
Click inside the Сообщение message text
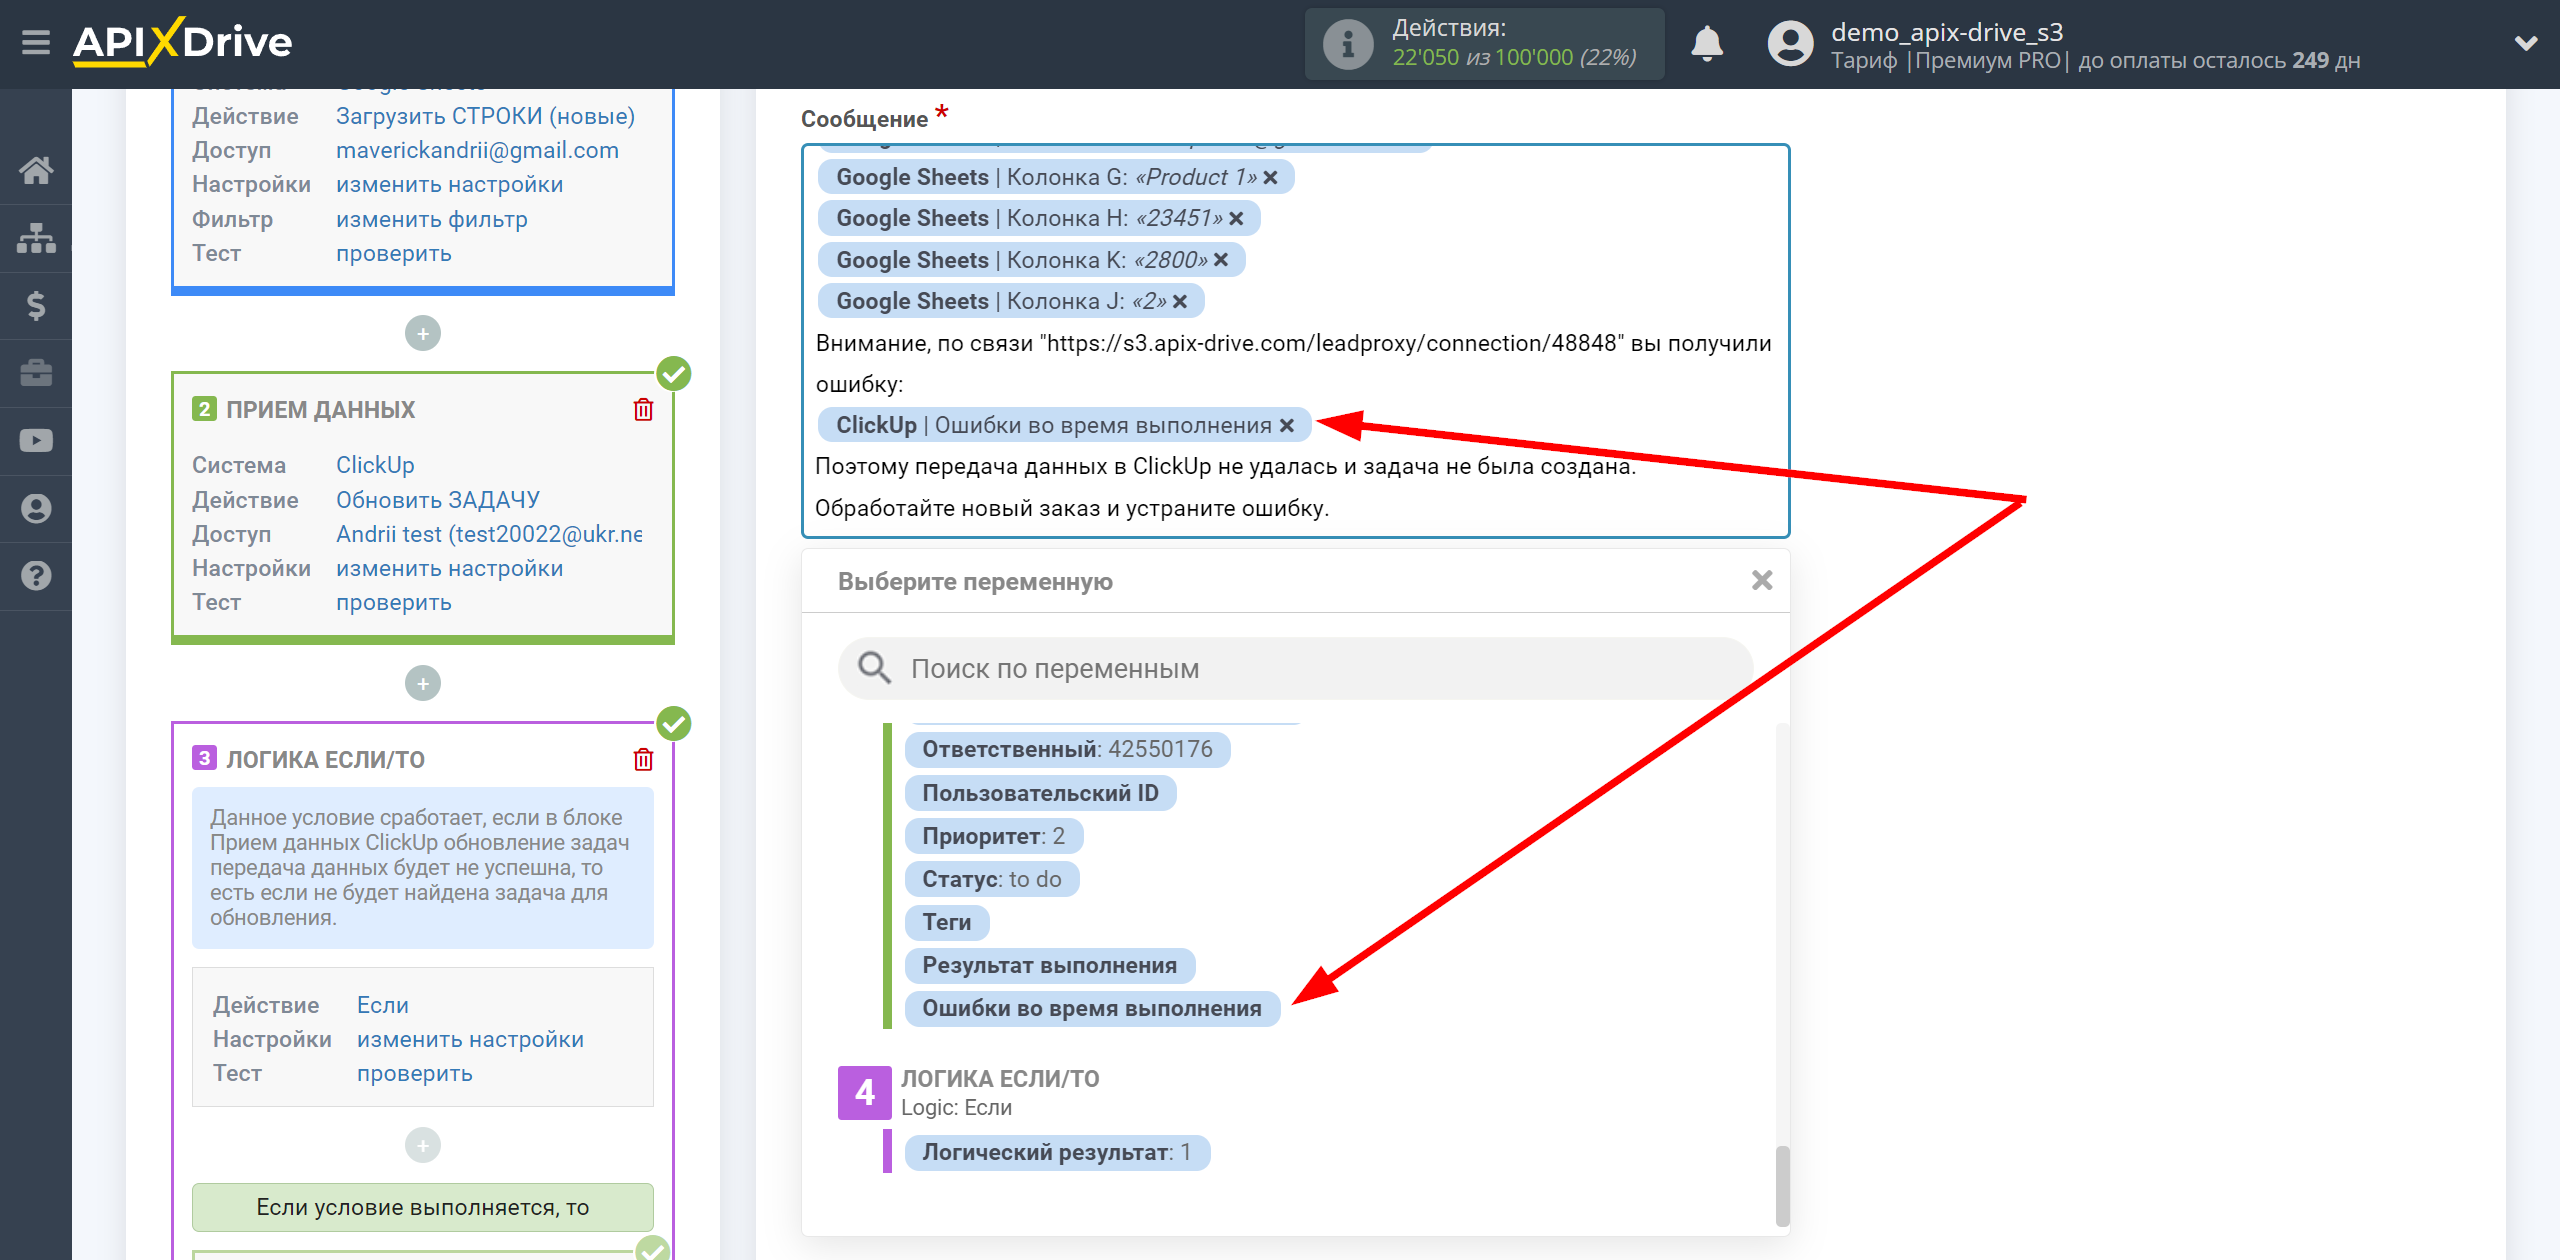tap(1295, 341)
